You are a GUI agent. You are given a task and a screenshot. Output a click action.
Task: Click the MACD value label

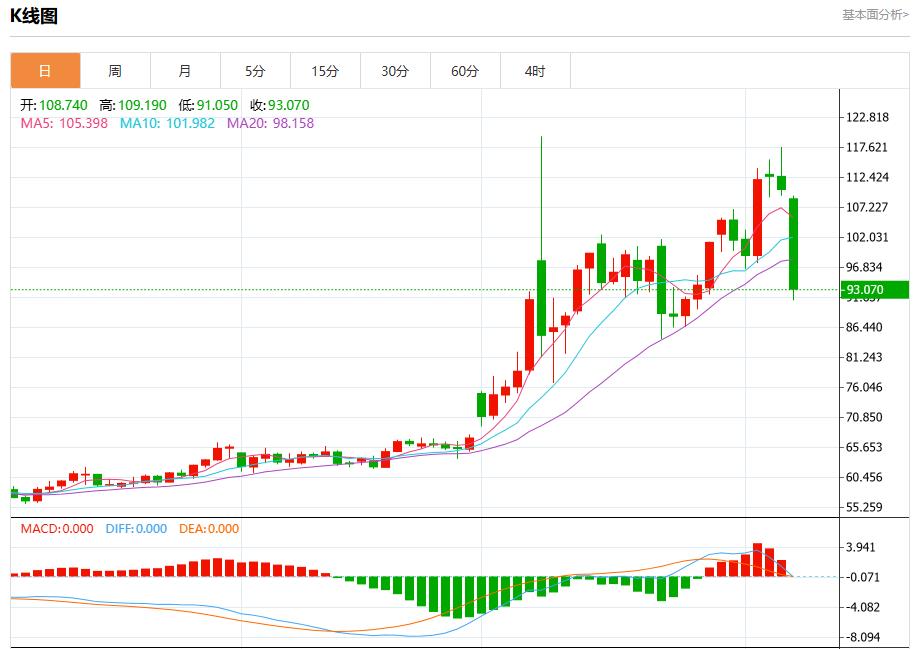pyautogui.click(x=57, y=529)
